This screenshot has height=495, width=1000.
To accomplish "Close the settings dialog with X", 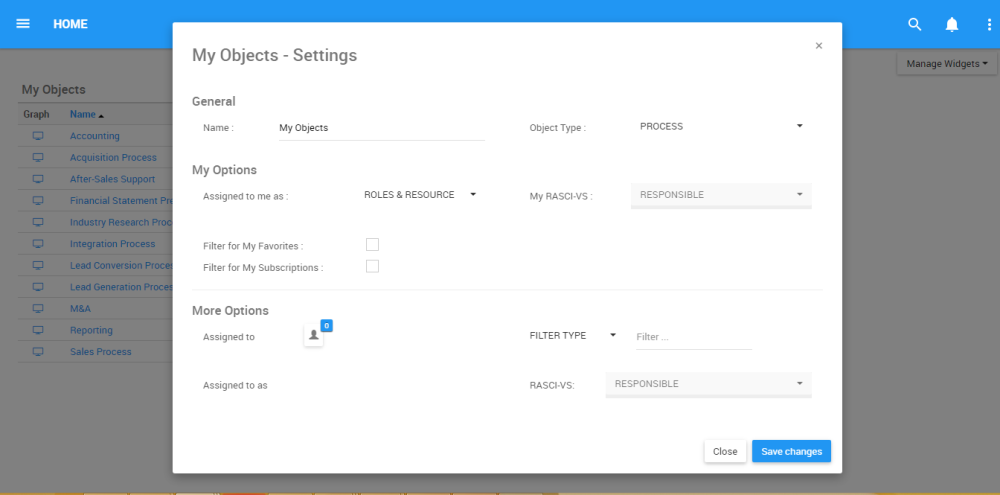I will pos(819,46).
